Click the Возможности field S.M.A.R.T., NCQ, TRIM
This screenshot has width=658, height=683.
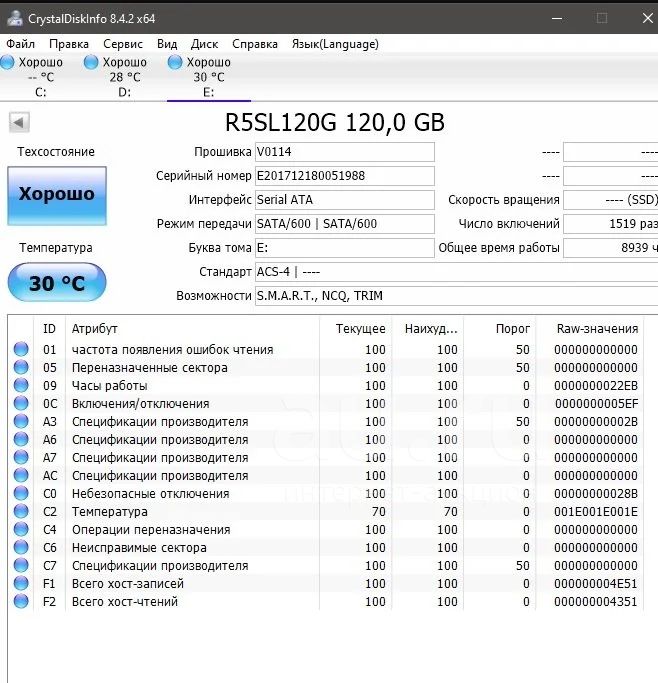pos(456,296)
